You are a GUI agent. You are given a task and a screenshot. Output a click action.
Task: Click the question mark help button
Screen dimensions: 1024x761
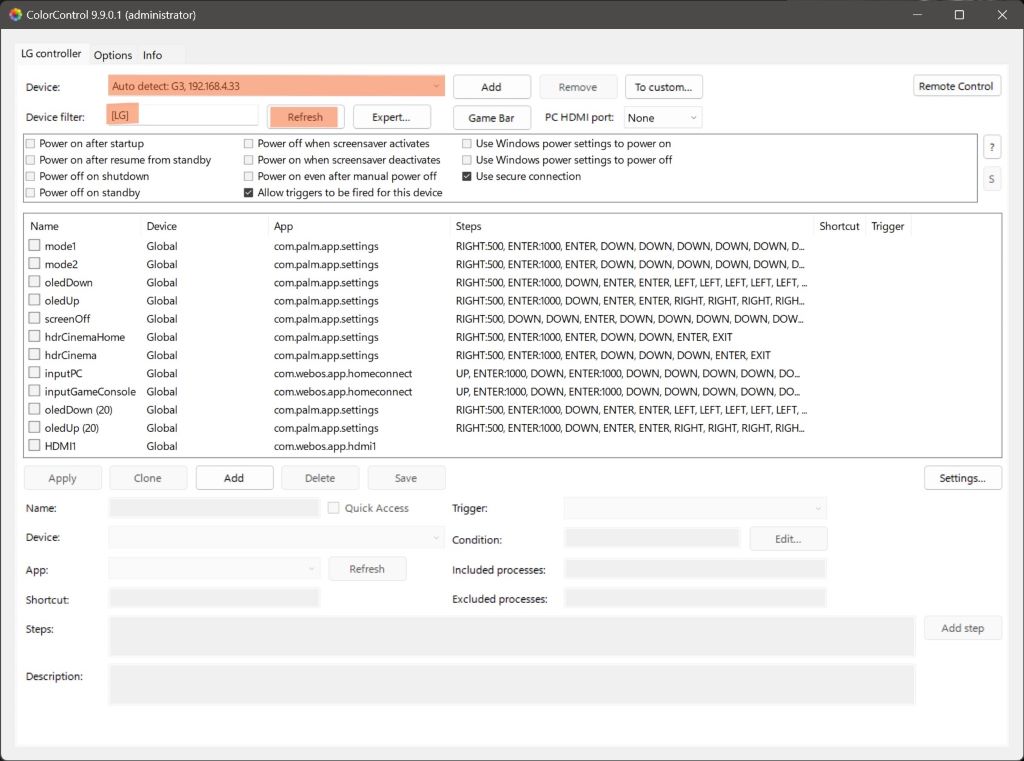click(x=991, y=147)
